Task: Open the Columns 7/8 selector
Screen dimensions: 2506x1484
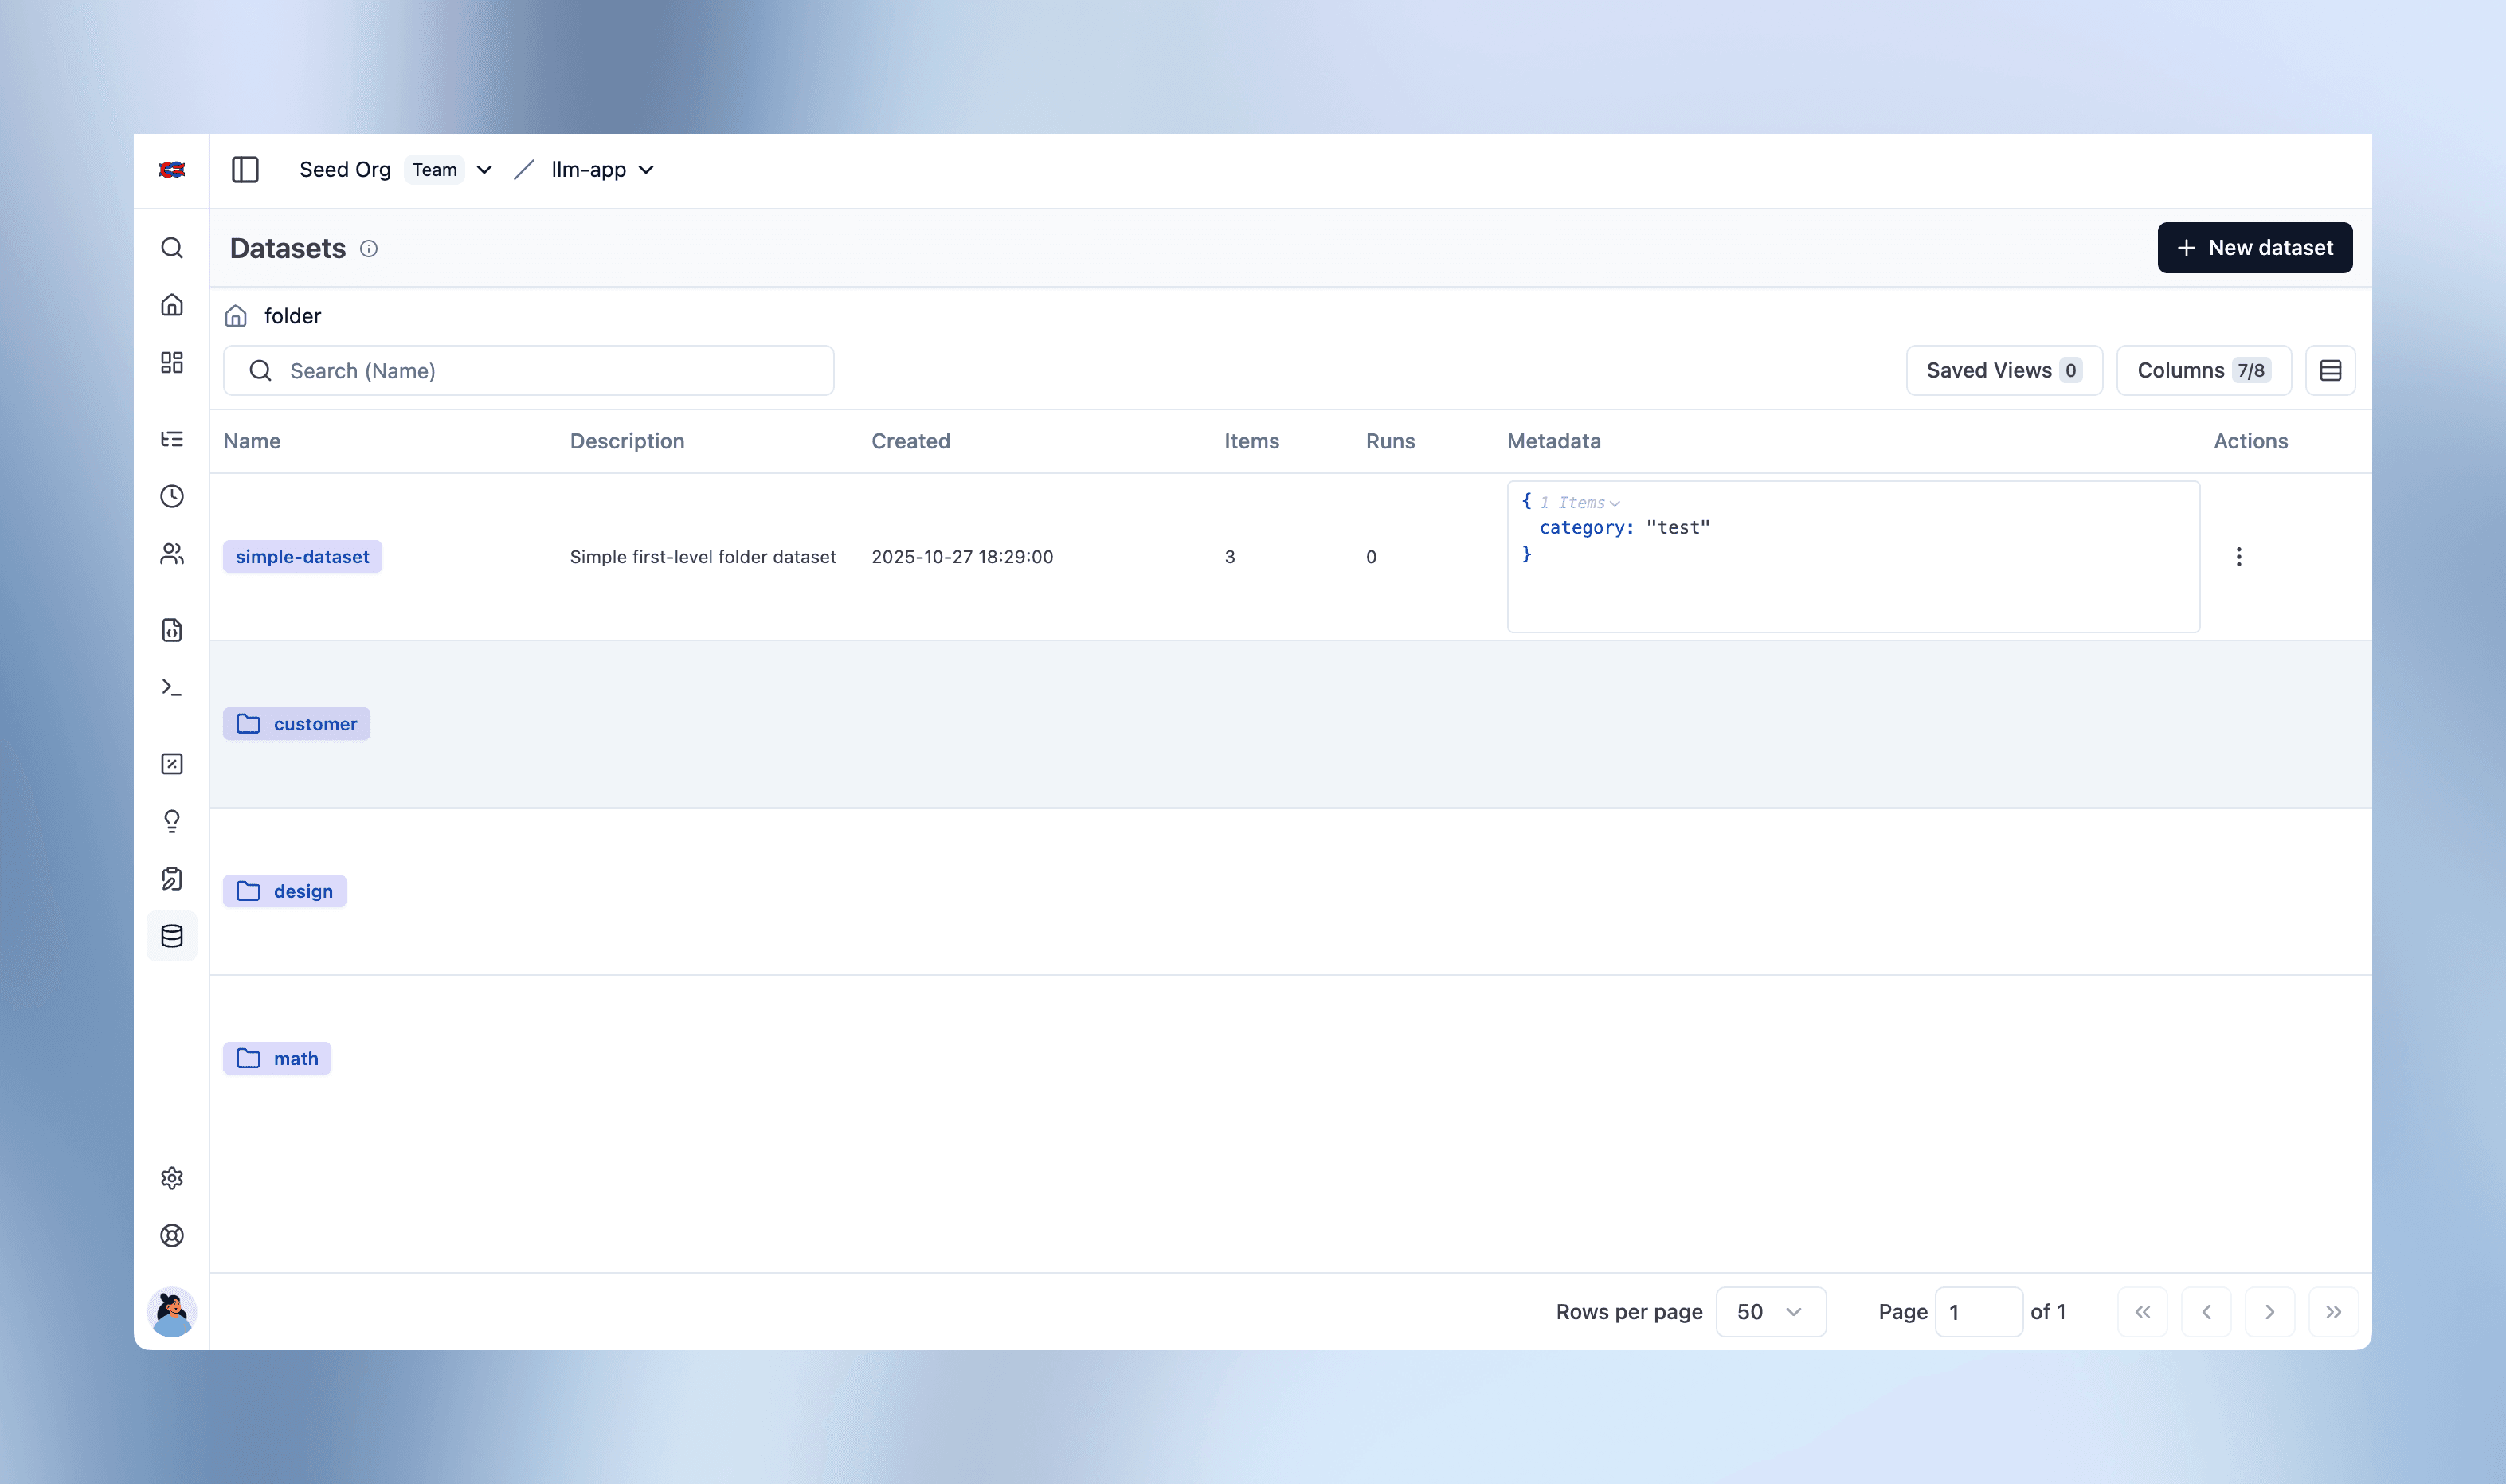Action: click(2203, 370)
